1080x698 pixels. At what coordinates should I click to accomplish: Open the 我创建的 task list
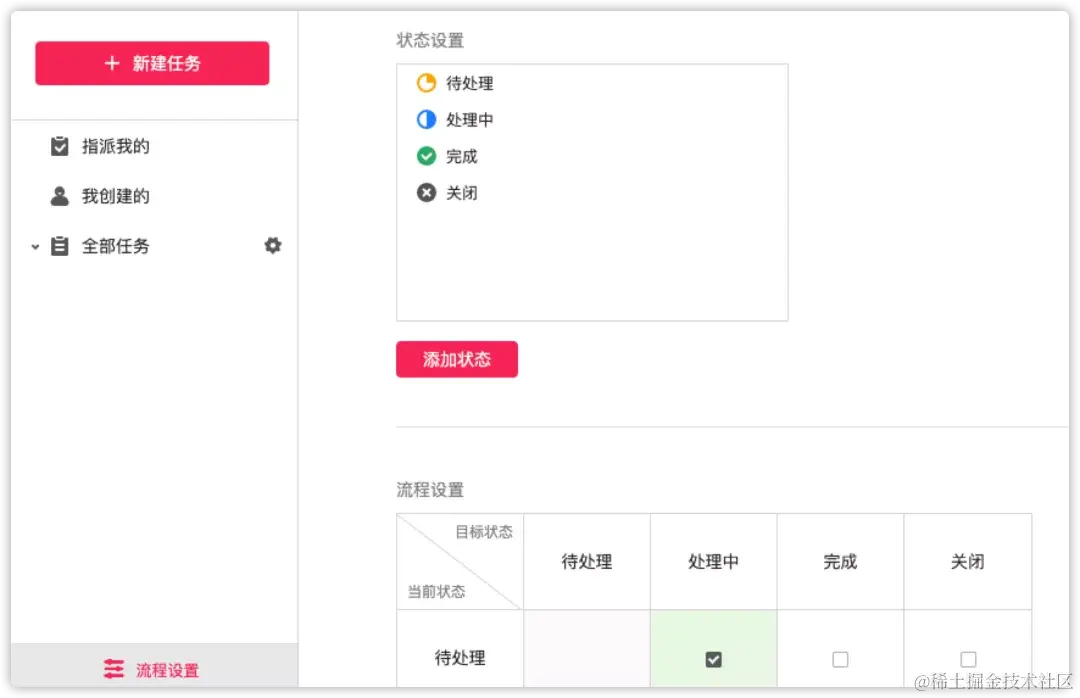pyautogui.click(x=115, y=196)
